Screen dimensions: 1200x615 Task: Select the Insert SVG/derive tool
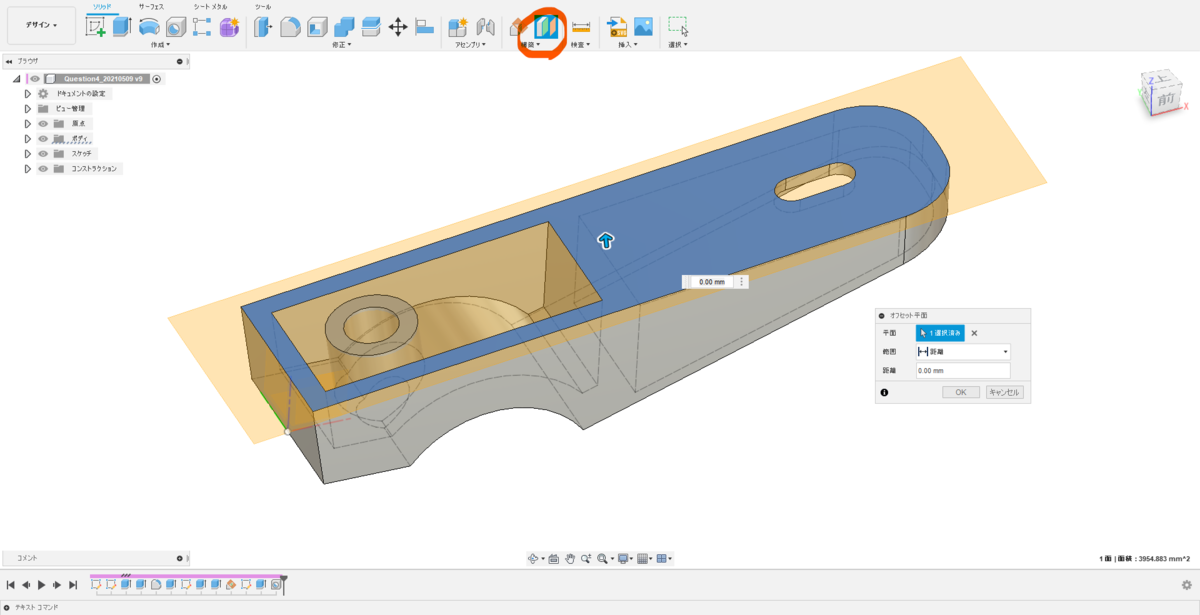click(617, 27)
